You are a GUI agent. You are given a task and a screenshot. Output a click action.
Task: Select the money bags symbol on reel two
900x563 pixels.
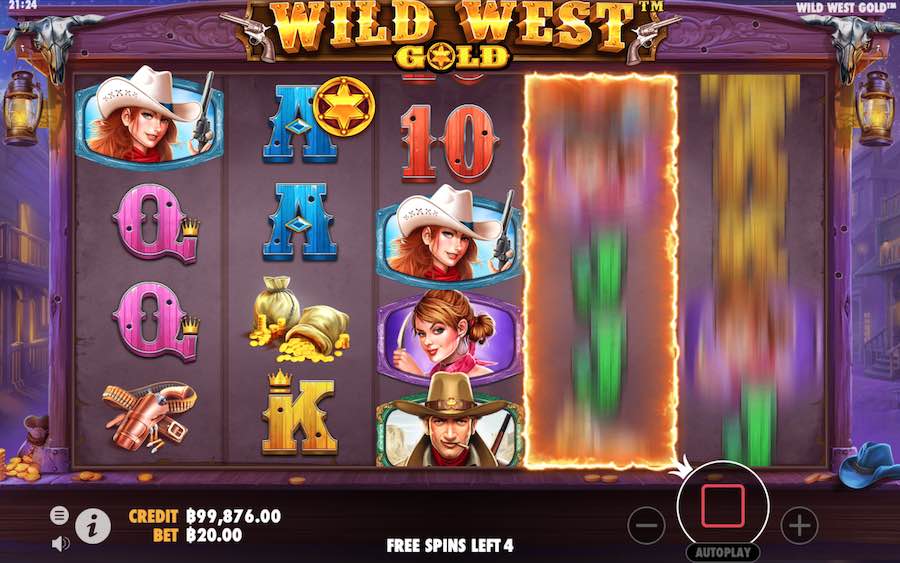pyautogui.click(x=299, y=319)
